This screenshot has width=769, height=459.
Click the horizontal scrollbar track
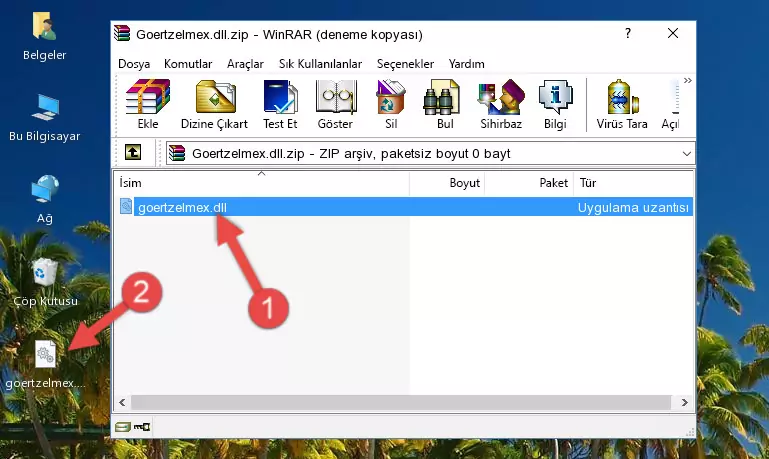point(401,403)
